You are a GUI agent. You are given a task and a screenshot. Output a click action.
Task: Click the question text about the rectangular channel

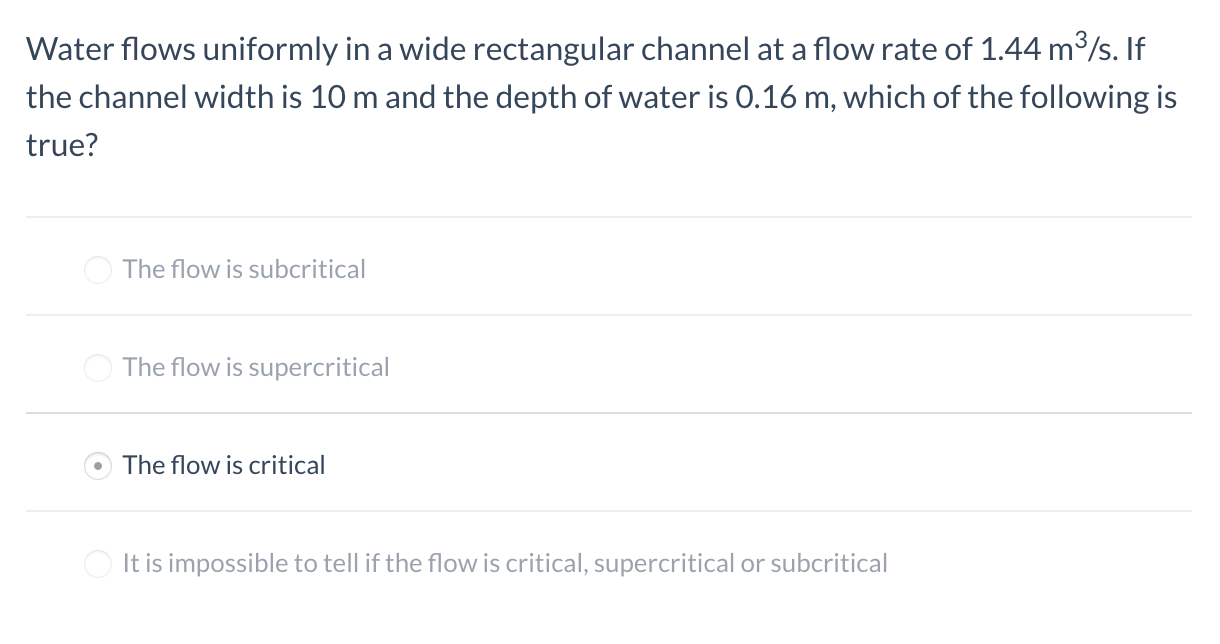(x=600, y=97)
